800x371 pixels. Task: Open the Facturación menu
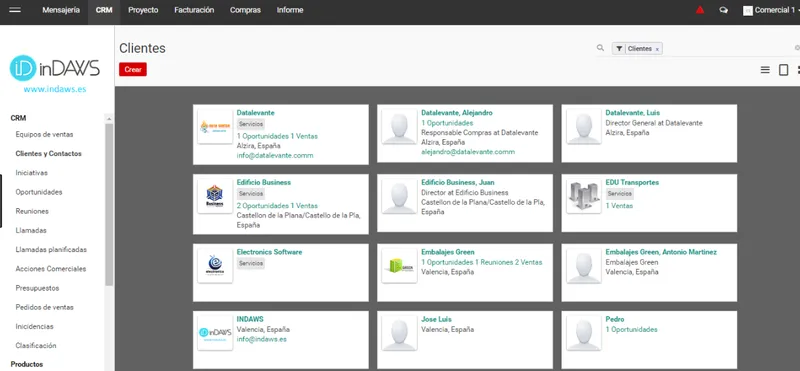tap(194, 10)
